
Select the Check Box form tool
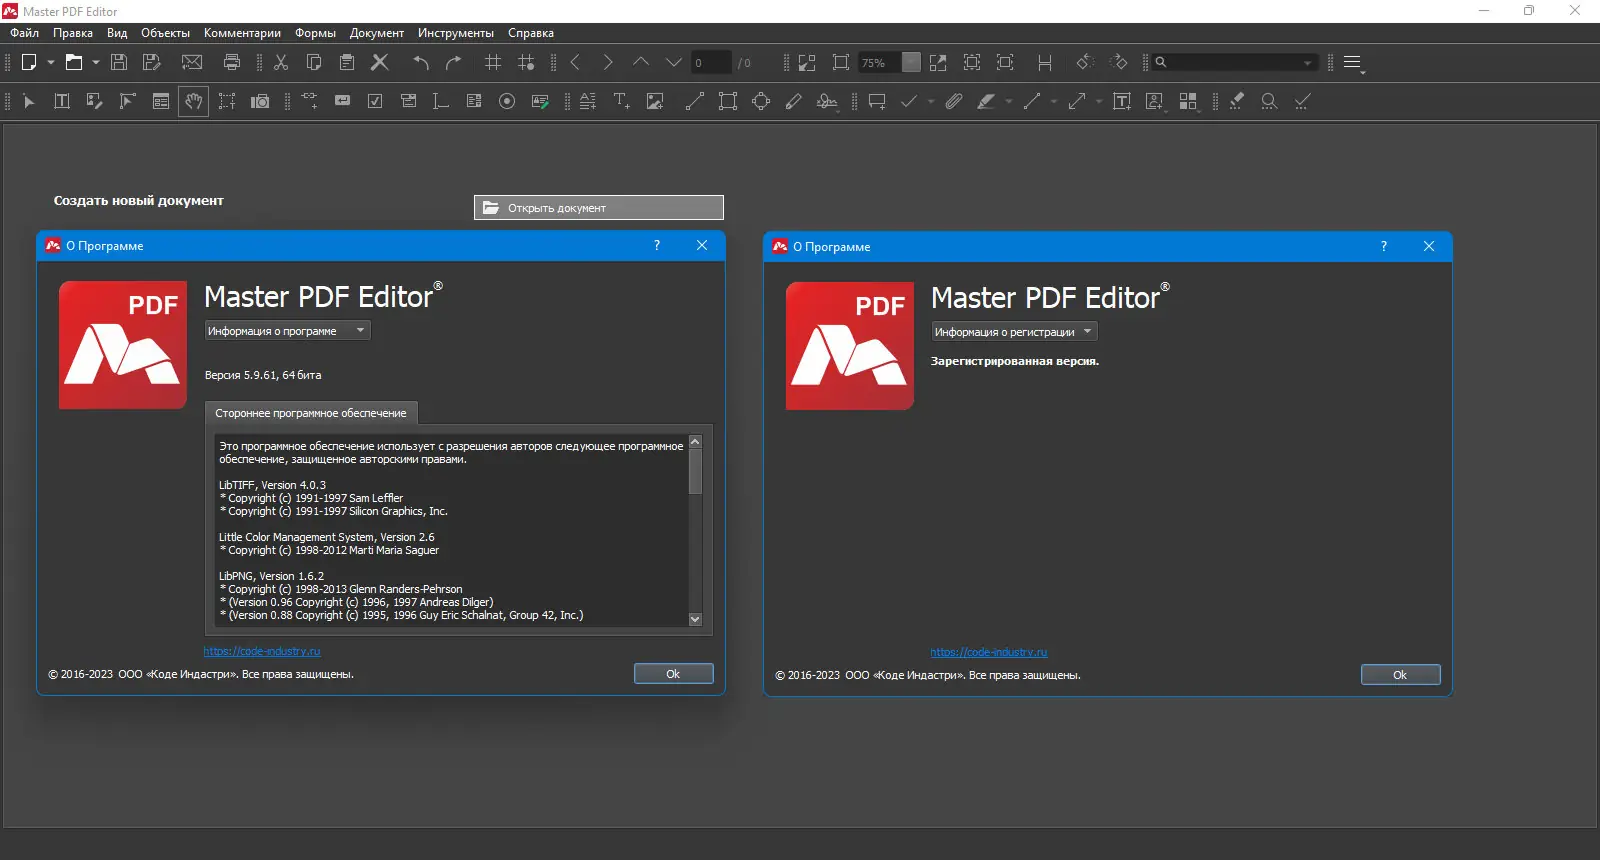(375, 101)
